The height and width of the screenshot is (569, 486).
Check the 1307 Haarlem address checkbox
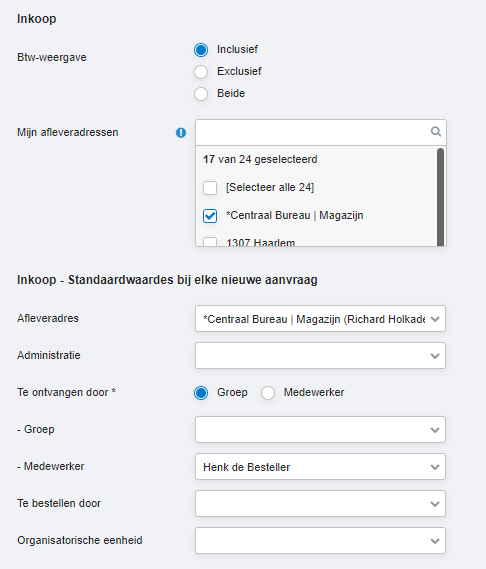[x=210, y=242]
